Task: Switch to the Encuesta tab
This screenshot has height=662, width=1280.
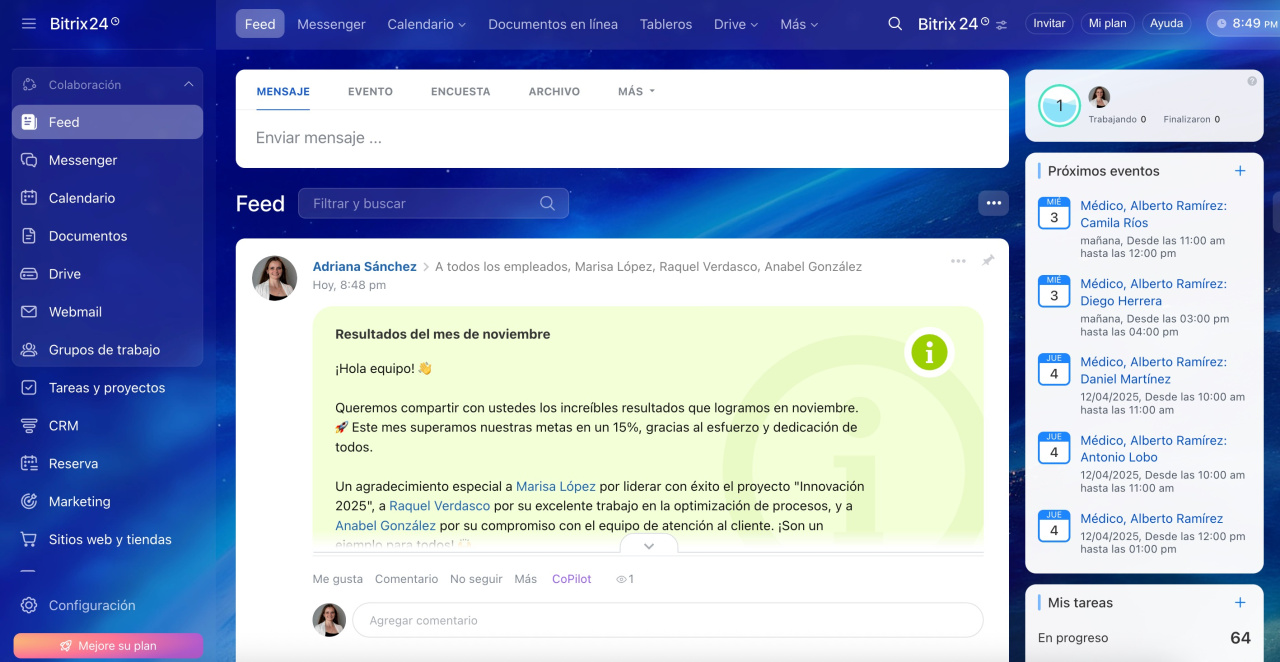Action: tap(460, 91)
